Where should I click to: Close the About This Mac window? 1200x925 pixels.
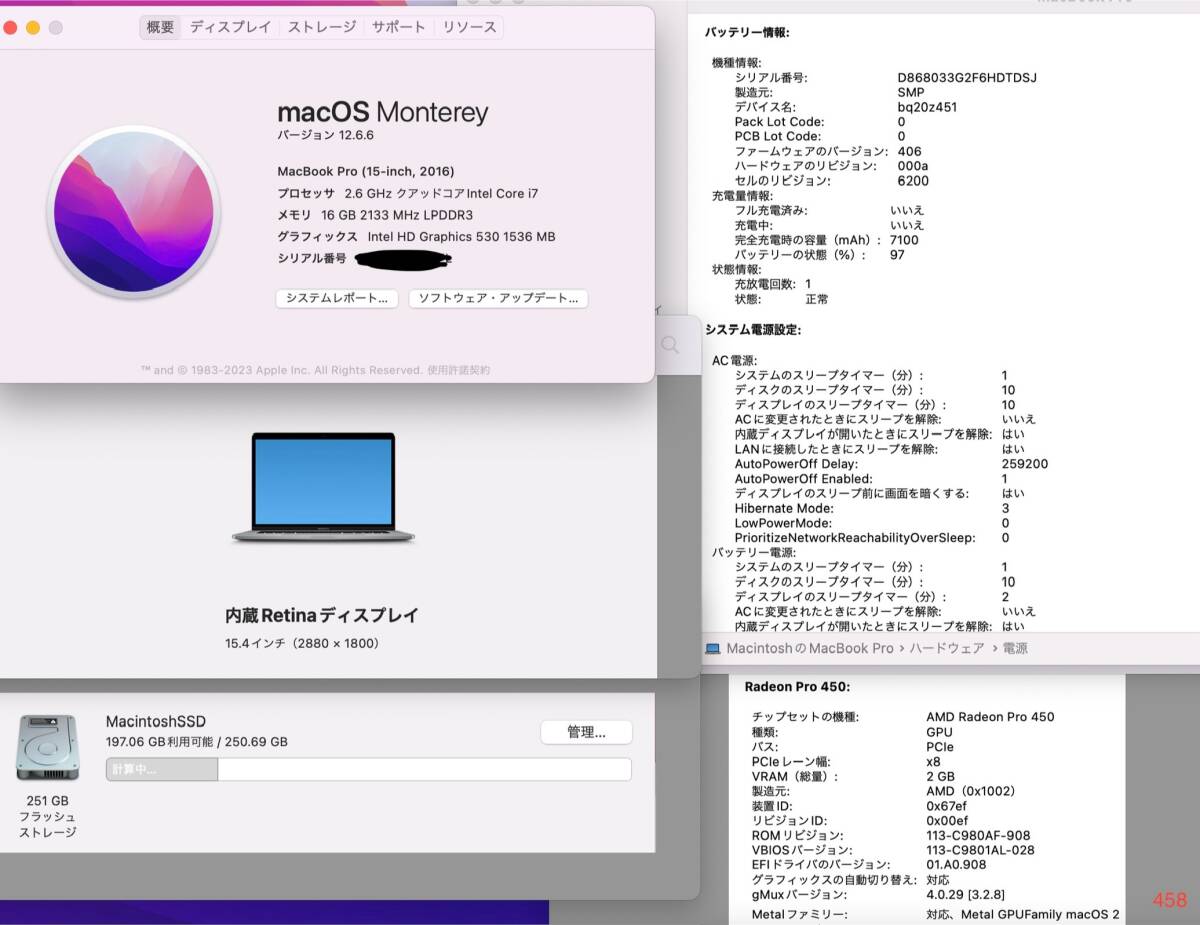pyautogui.click(x=10, y=28)
